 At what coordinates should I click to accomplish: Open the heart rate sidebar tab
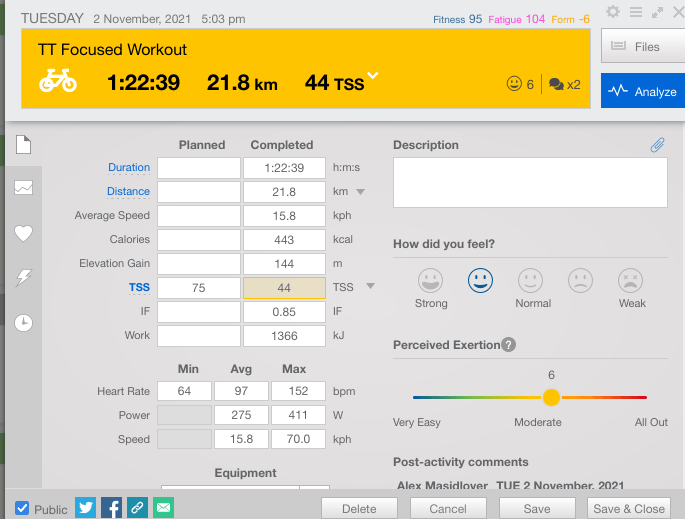[x=24, y=234]
